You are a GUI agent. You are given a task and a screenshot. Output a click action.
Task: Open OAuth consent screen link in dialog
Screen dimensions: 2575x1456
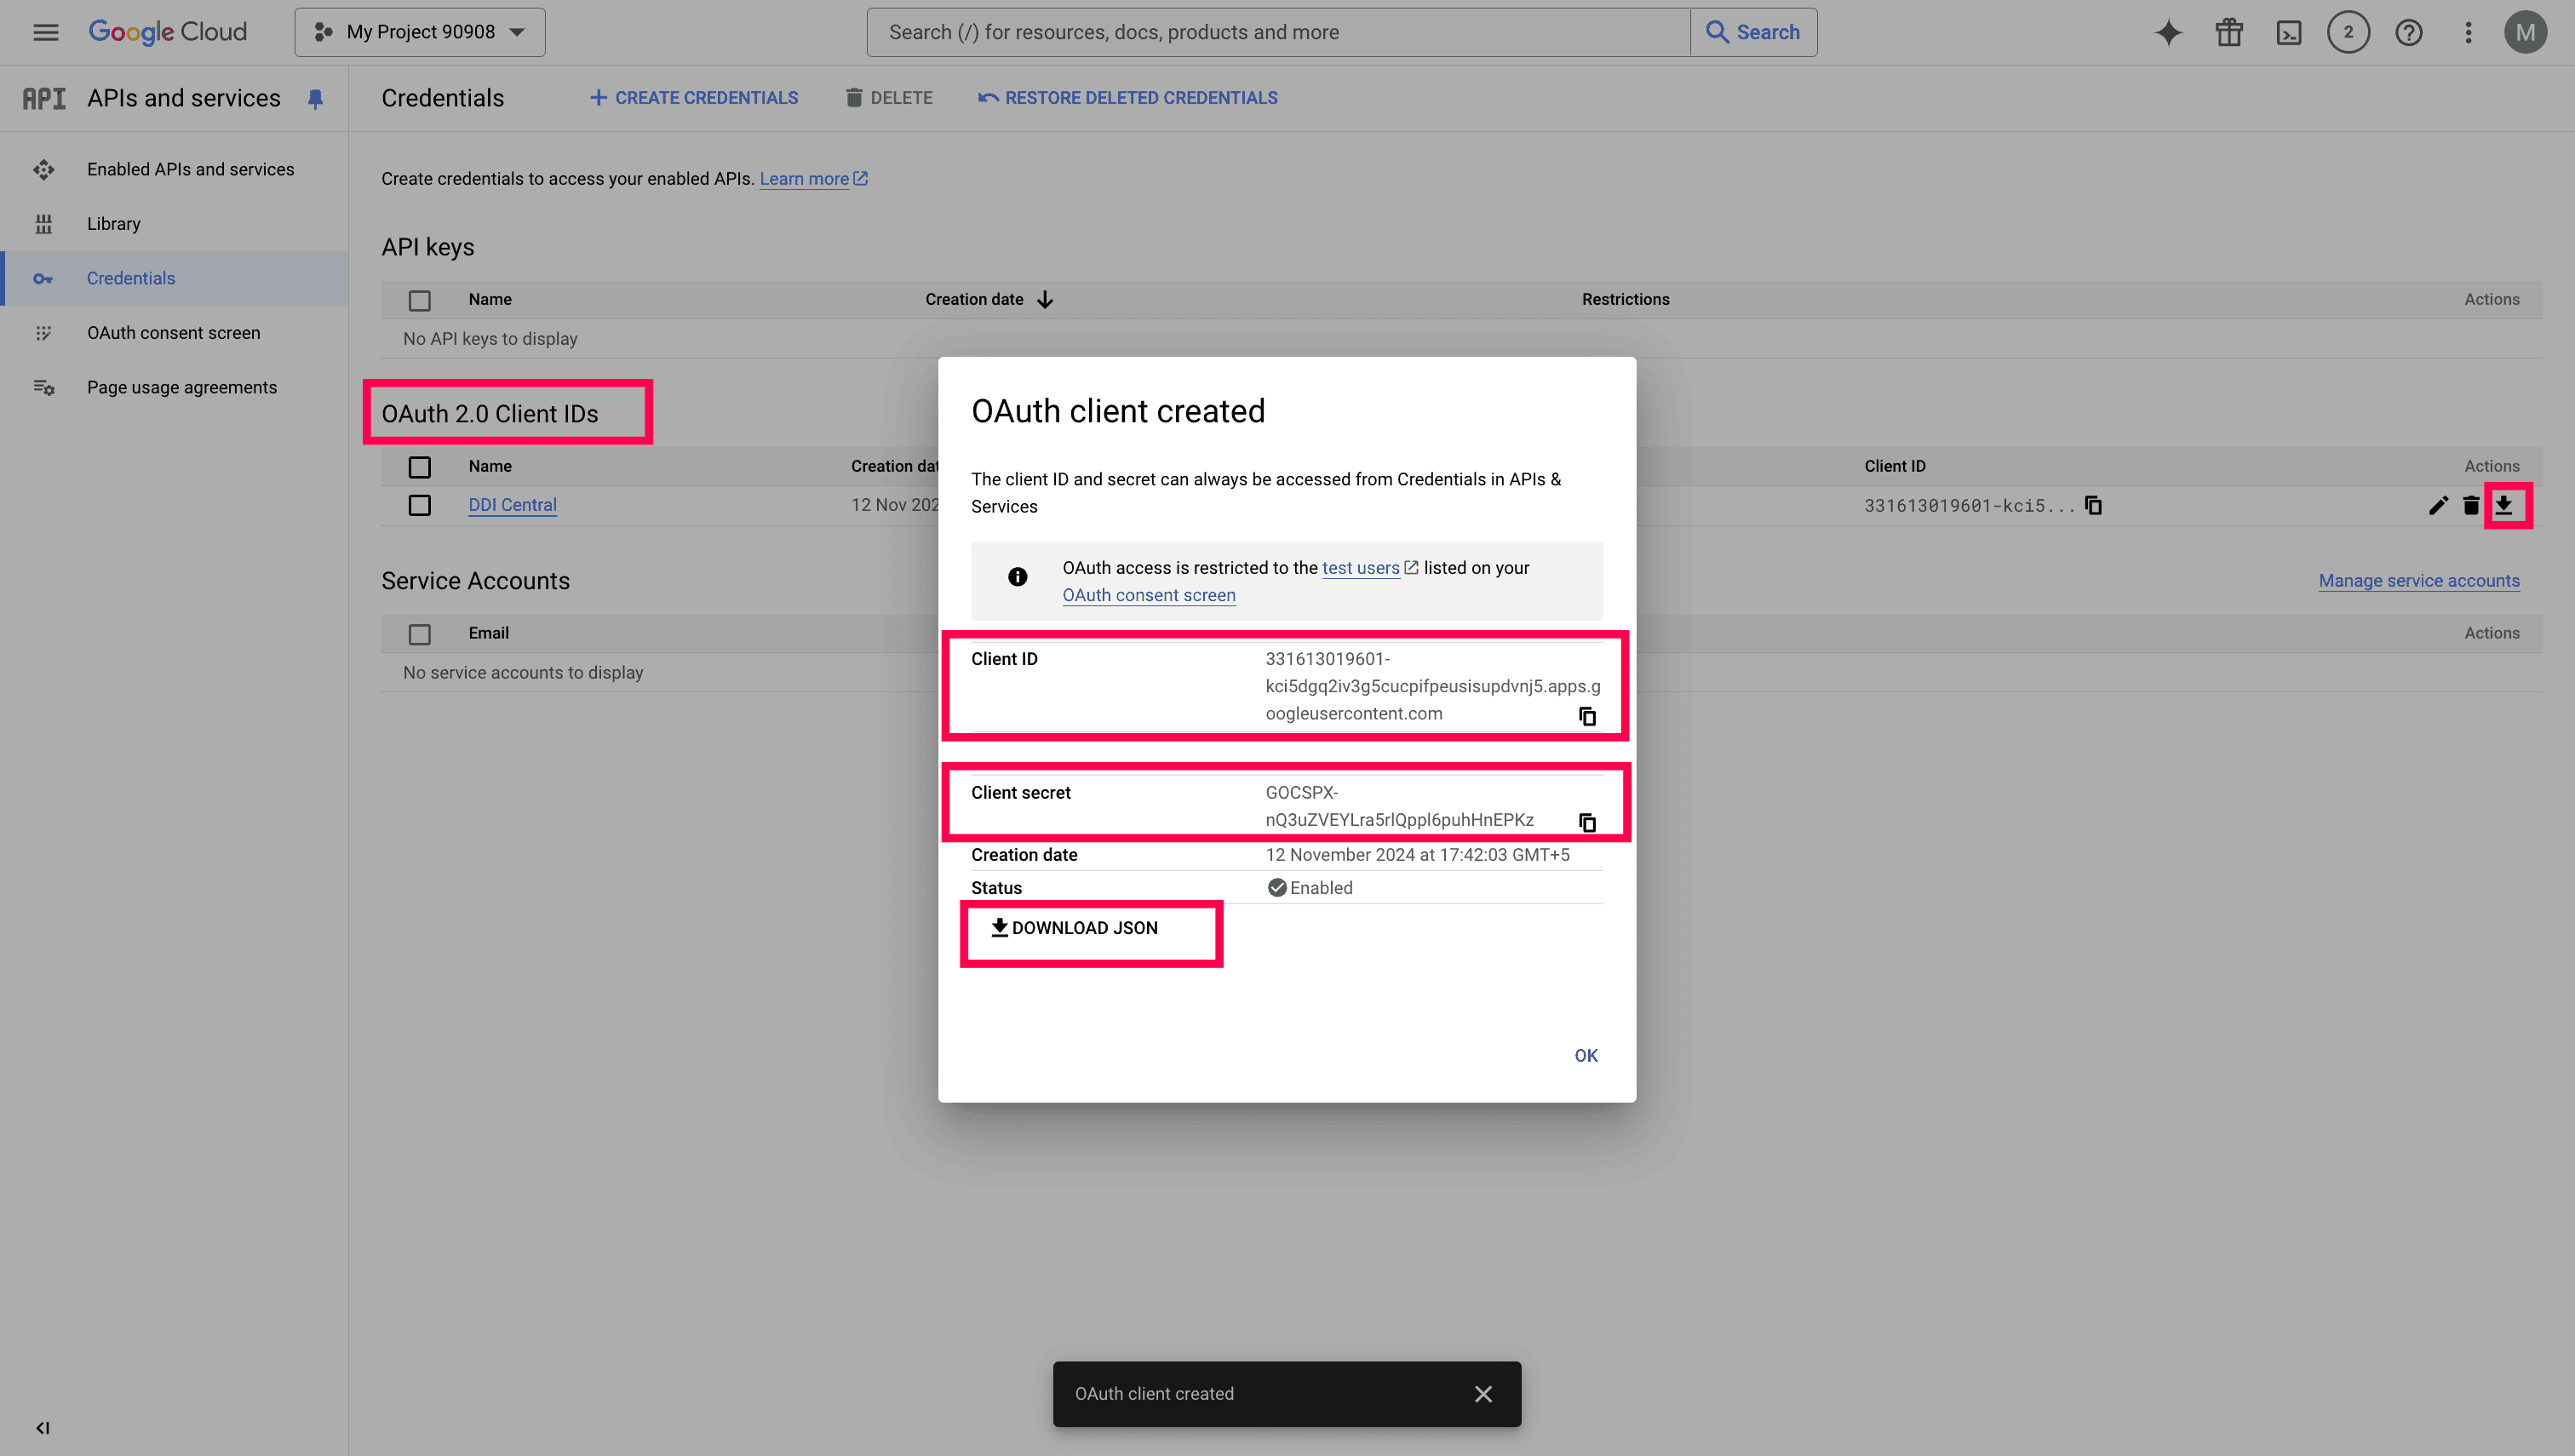point(1148,595)
